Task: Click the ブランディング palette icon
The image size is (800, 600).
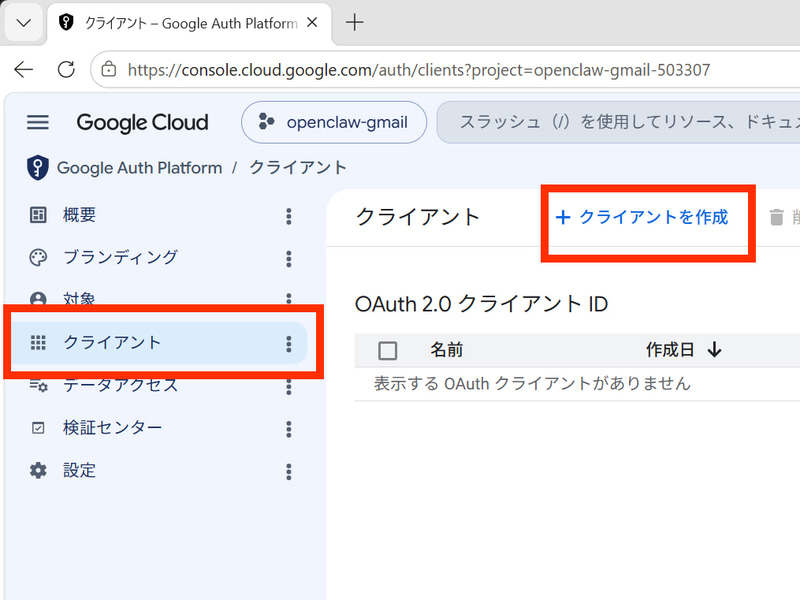Action: tap(38, 258)
